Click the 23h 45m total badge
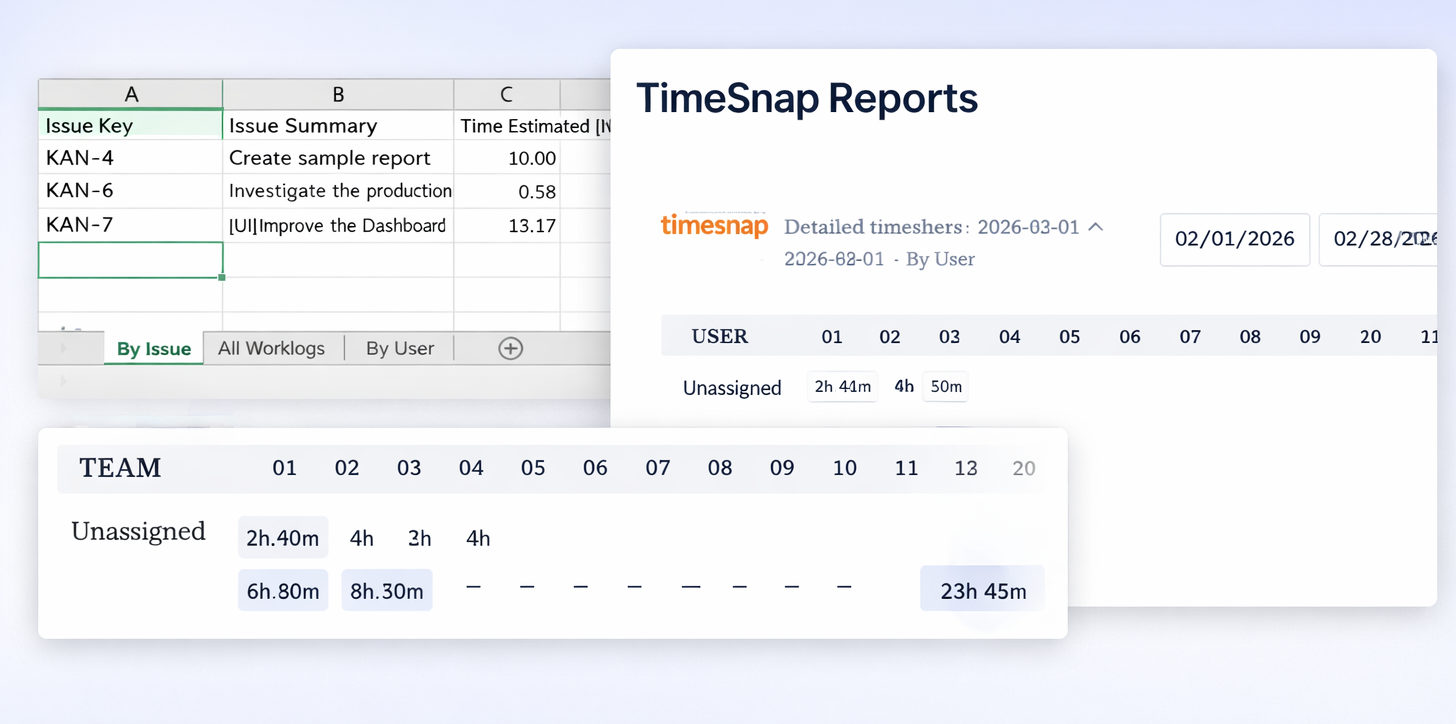Image resolution: width=1456 pixels, height=724 pixels. [982, 590]
